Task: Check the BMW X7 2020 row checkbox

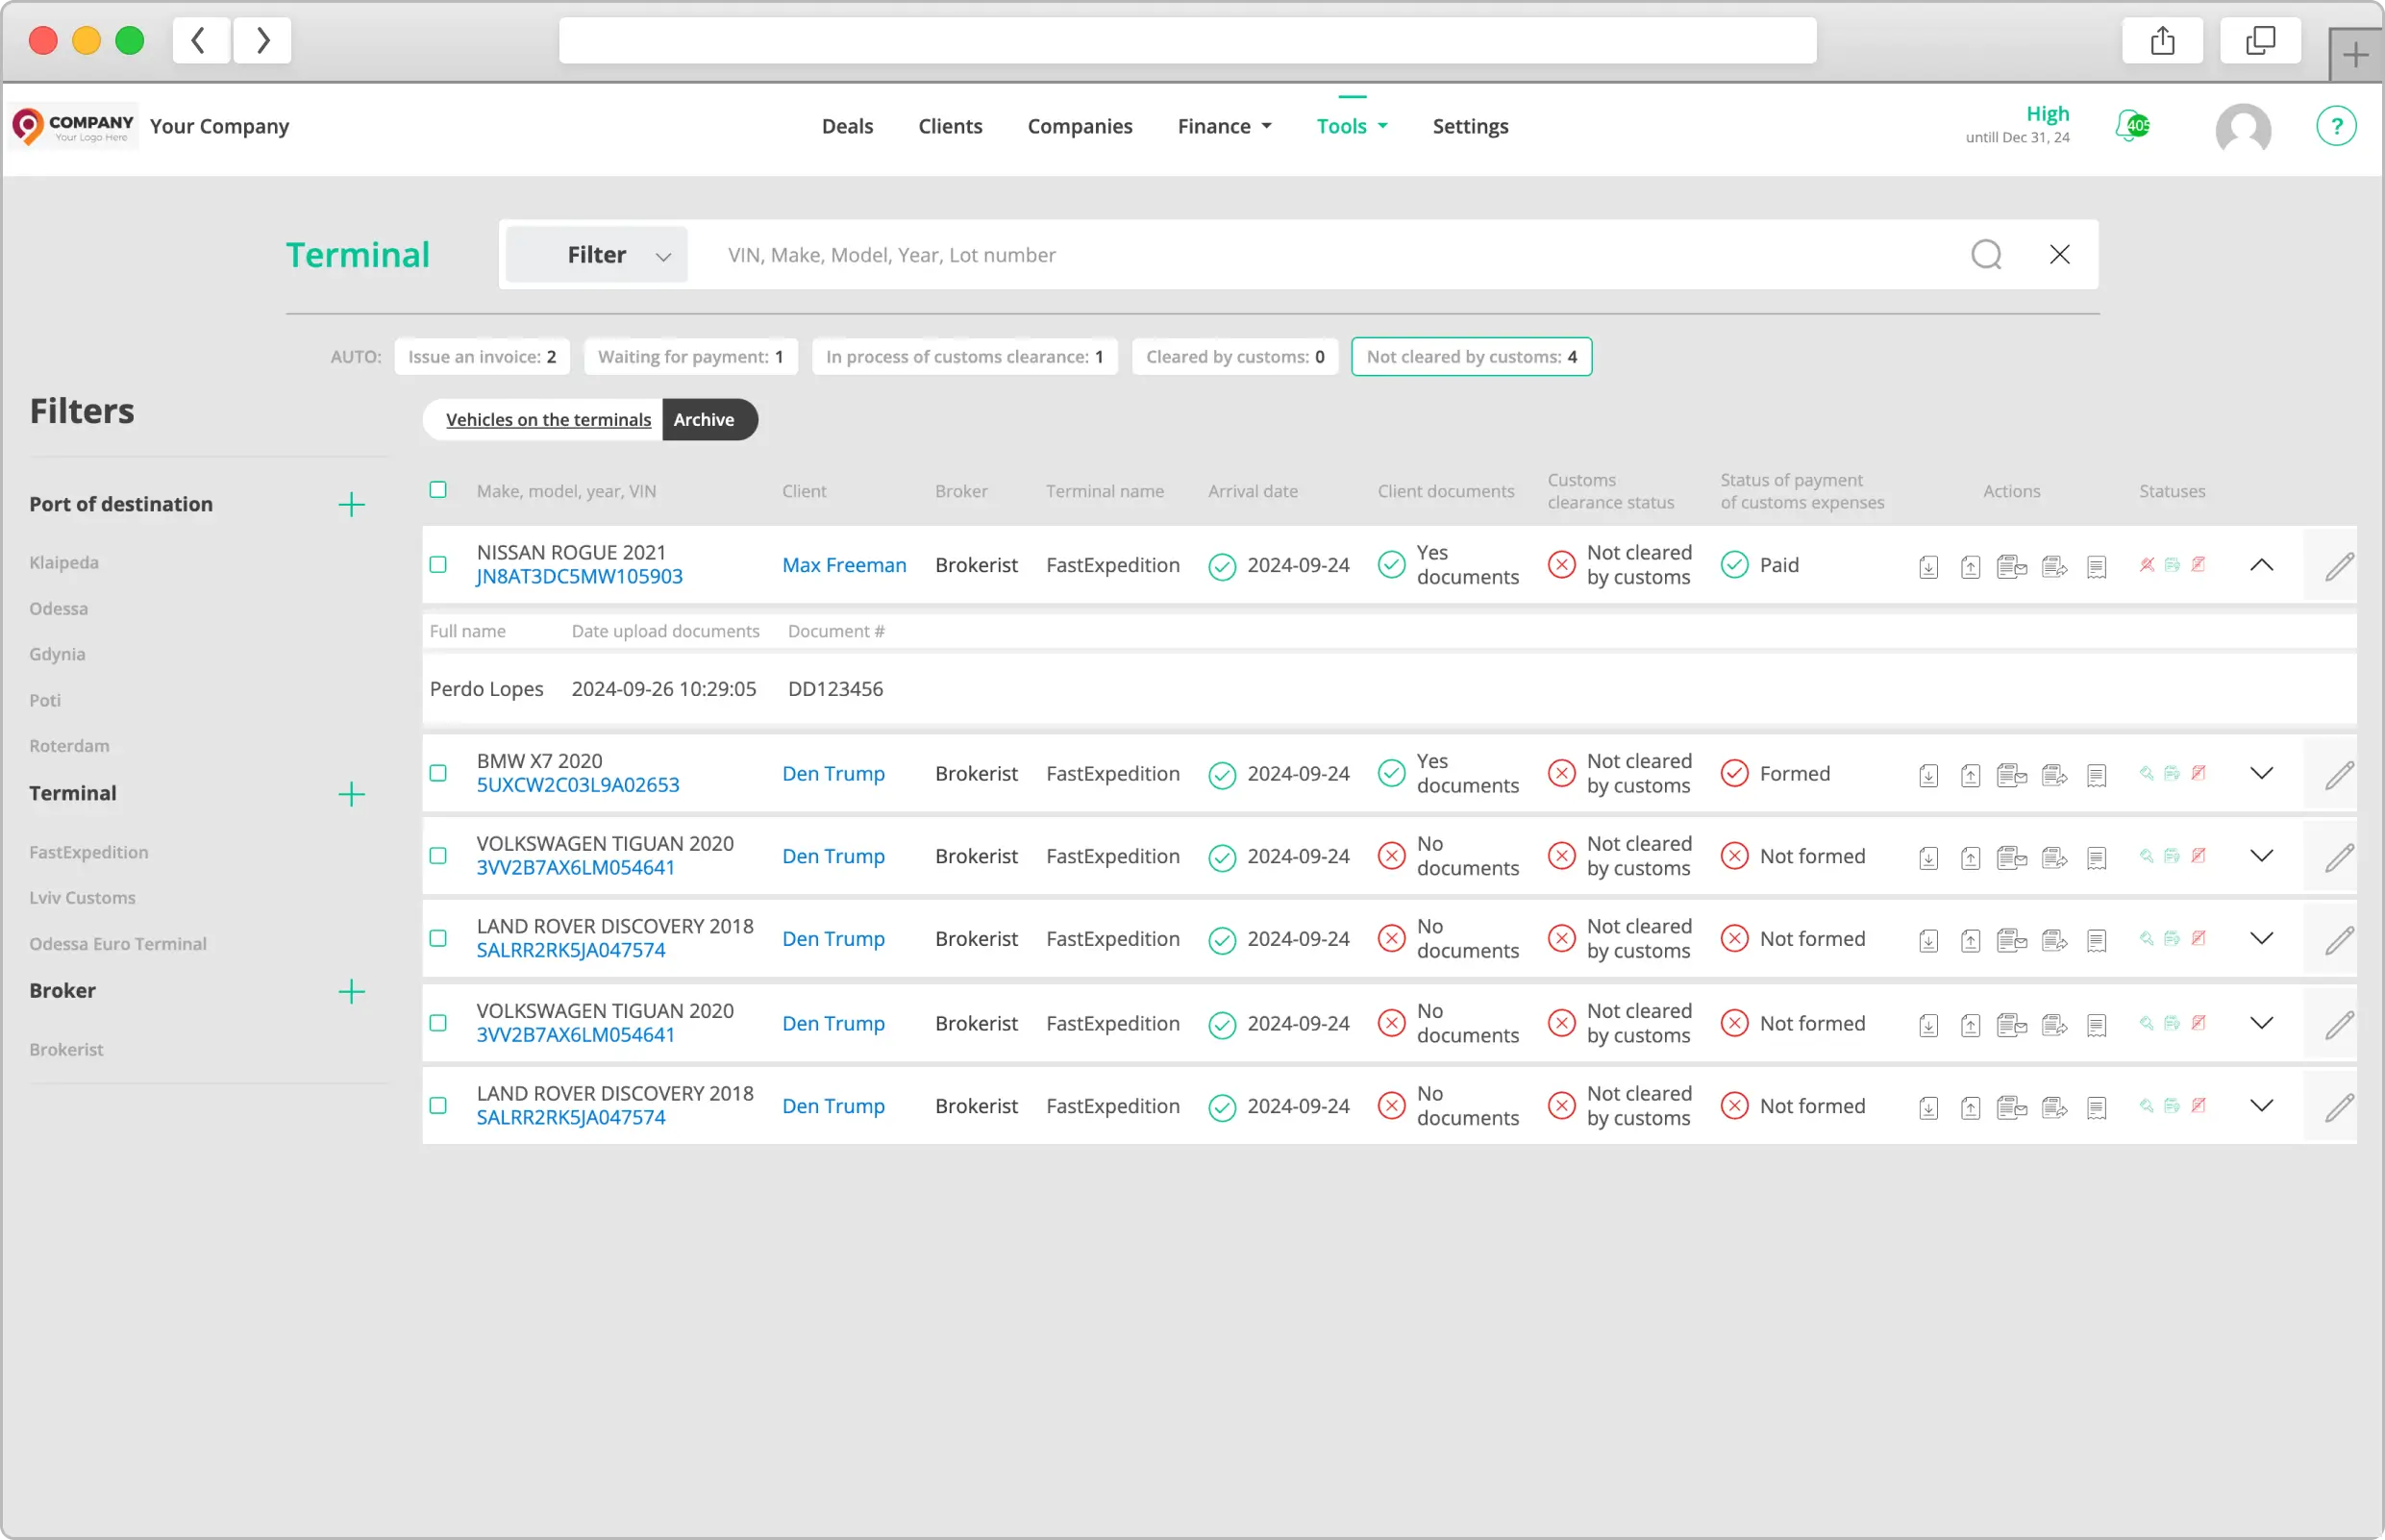Action: coord(438,773)
